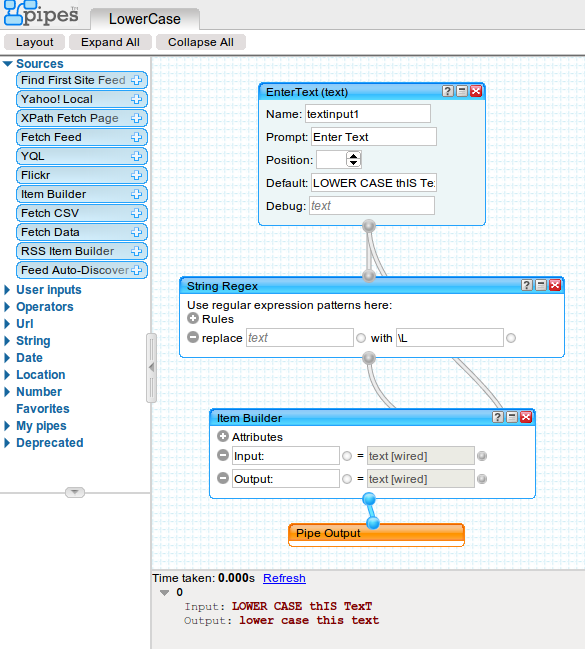Expand the Number category
Viewport: 585px width, 649px height.
tap(7, 392)
